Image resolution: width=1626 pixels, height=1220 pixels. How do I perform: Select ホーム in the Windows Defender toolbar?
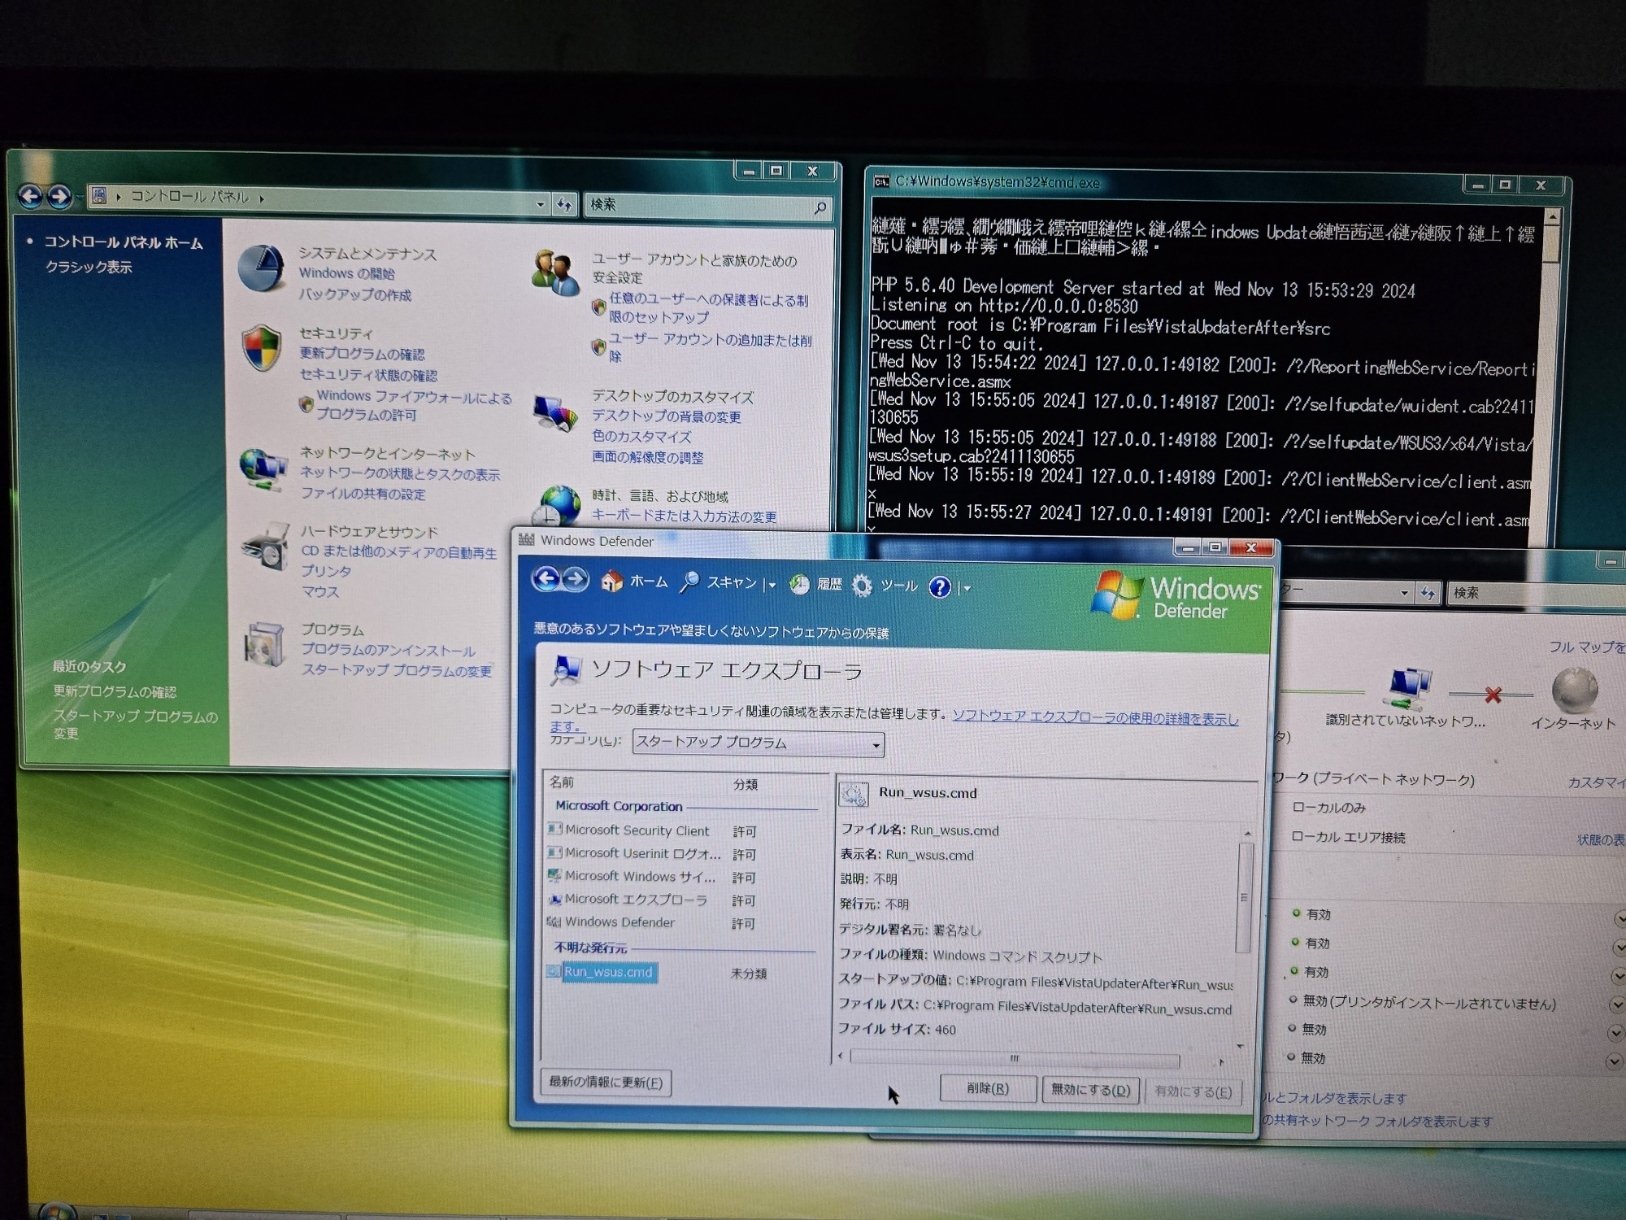(x=645, y=583)
